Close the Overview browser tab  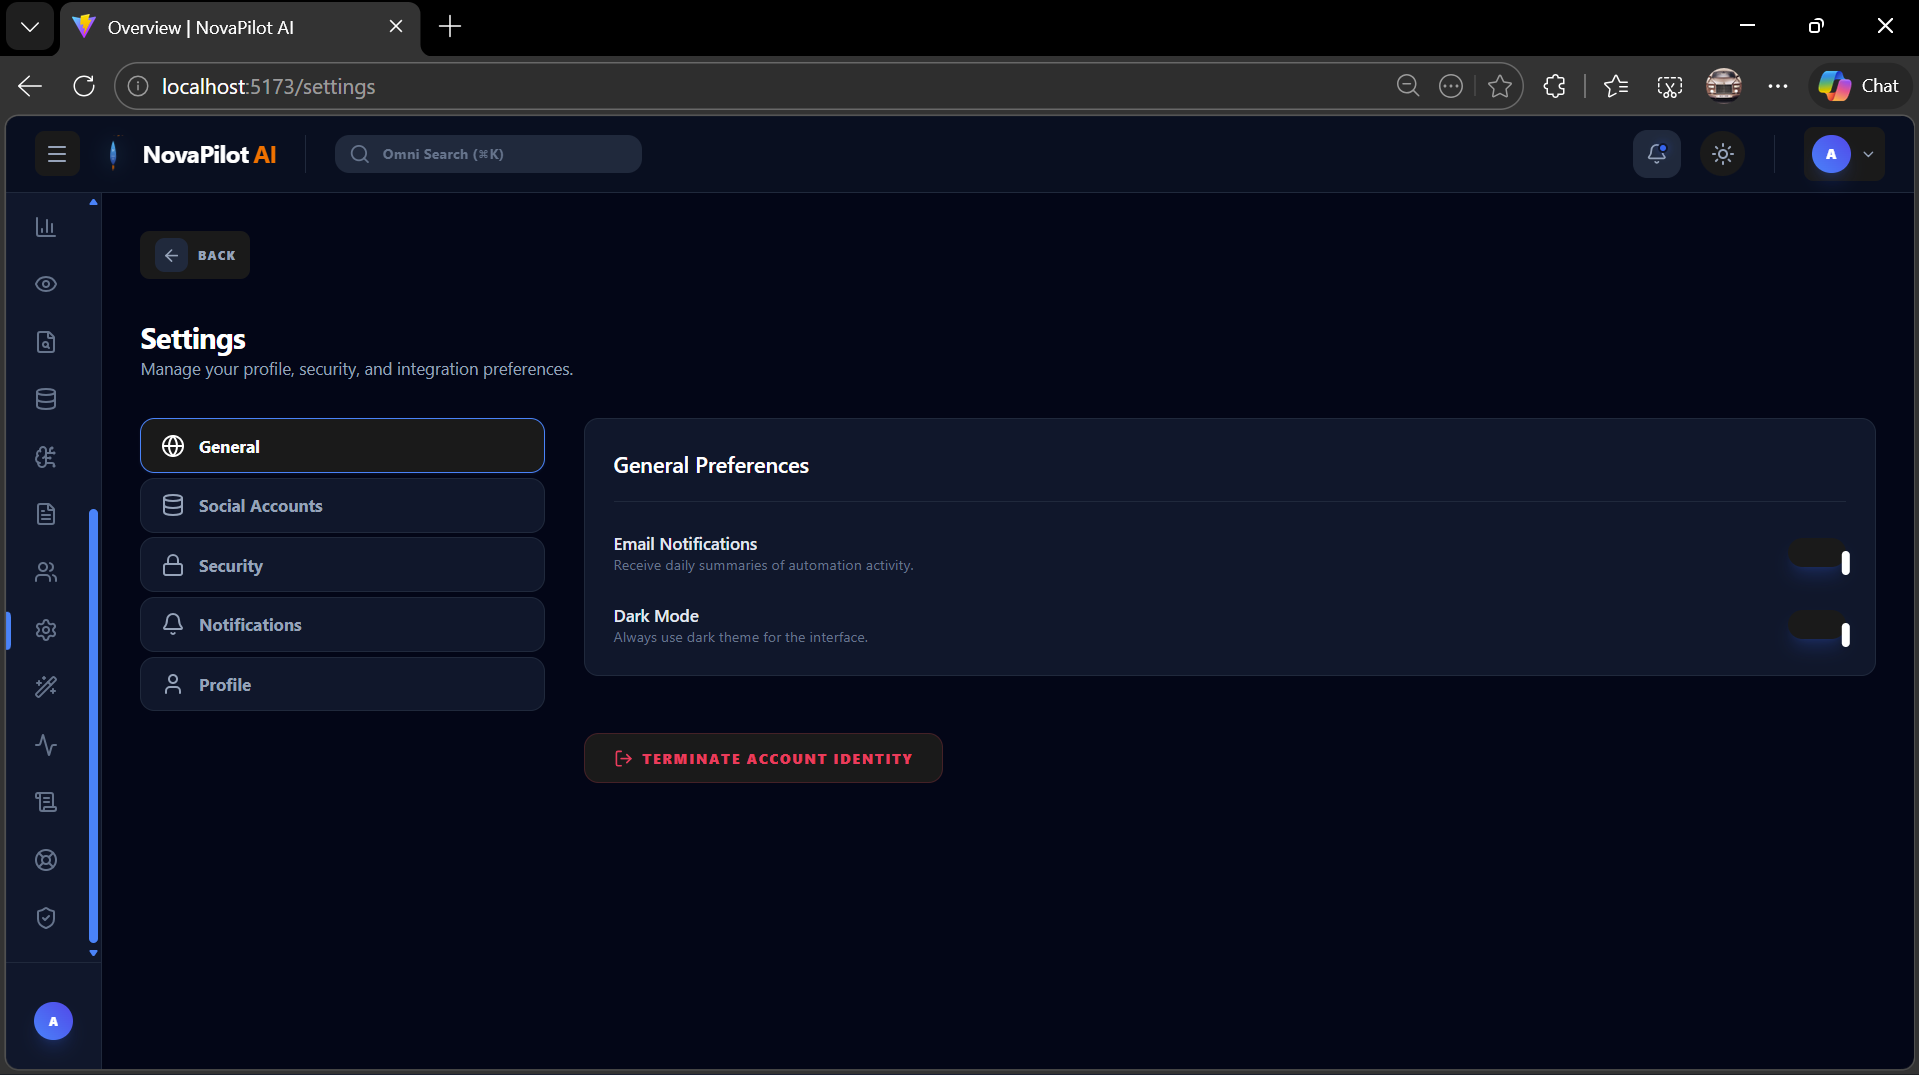396,27
